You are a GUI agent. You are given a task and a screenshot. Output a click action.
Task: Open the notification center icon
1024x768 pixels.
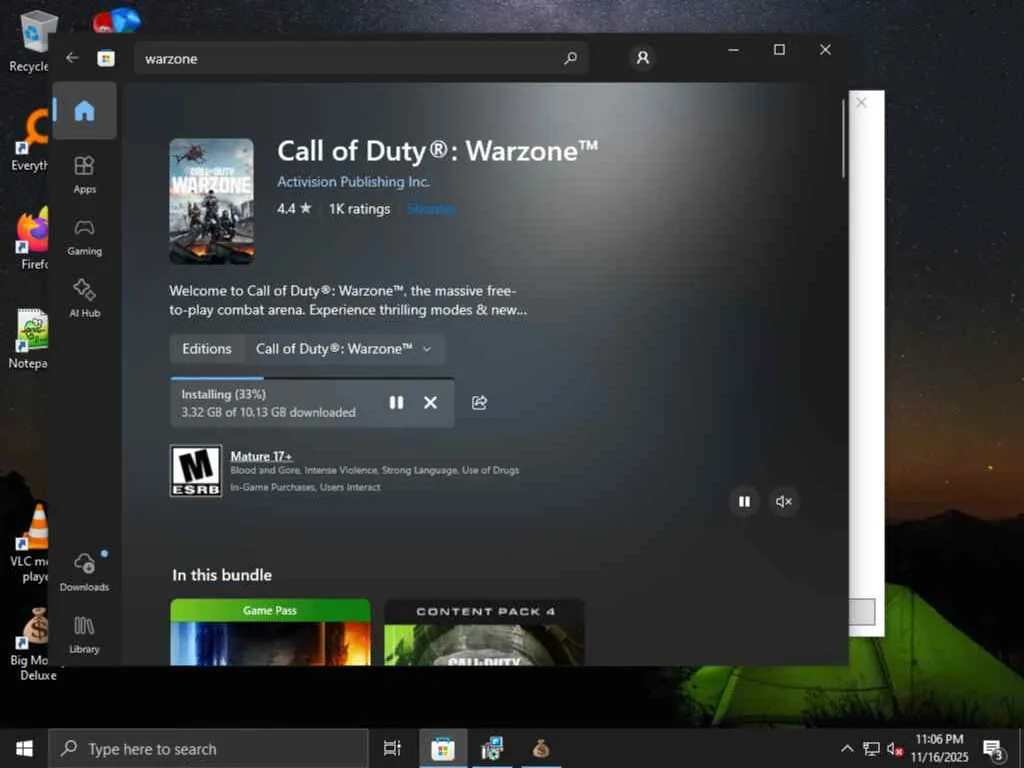(994, 750)
